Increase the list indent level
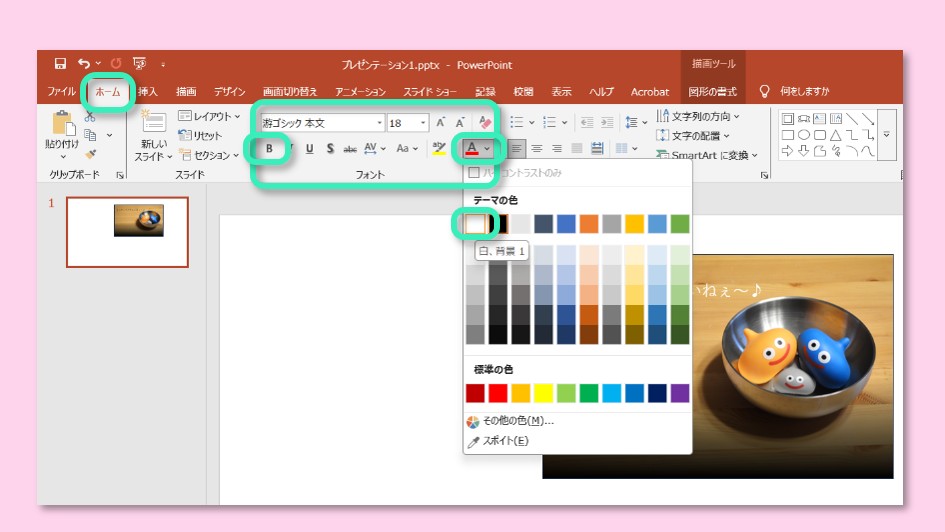This screenshot has width=945, height=532. click(x=607, y=123)
